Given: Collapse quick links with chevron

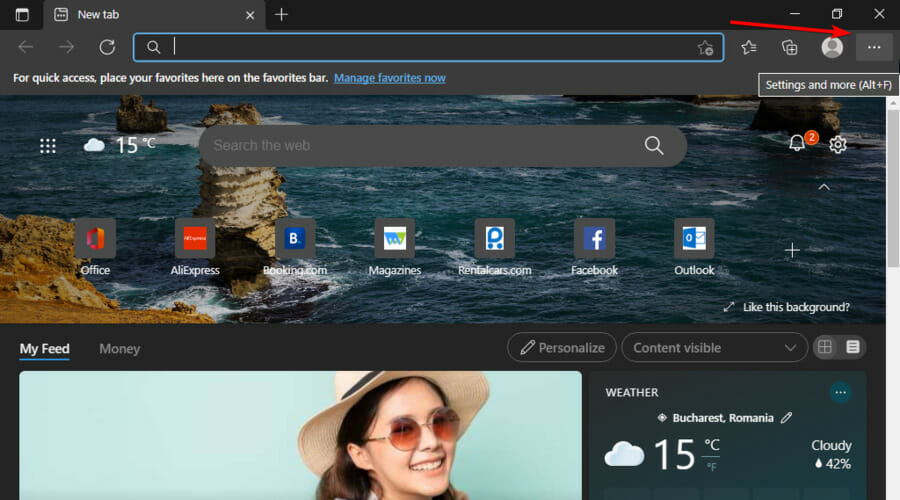Looking at the screenshot, I should (x=824, y=187).
